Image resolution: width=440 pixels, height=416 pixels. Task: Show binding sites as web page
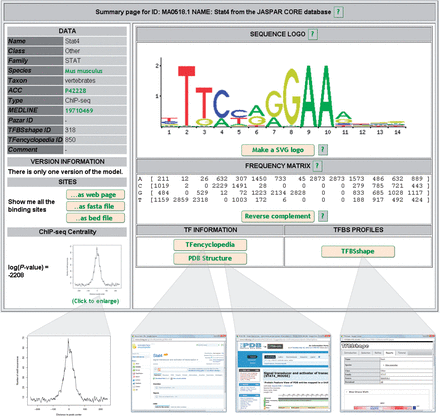point(95,195)
